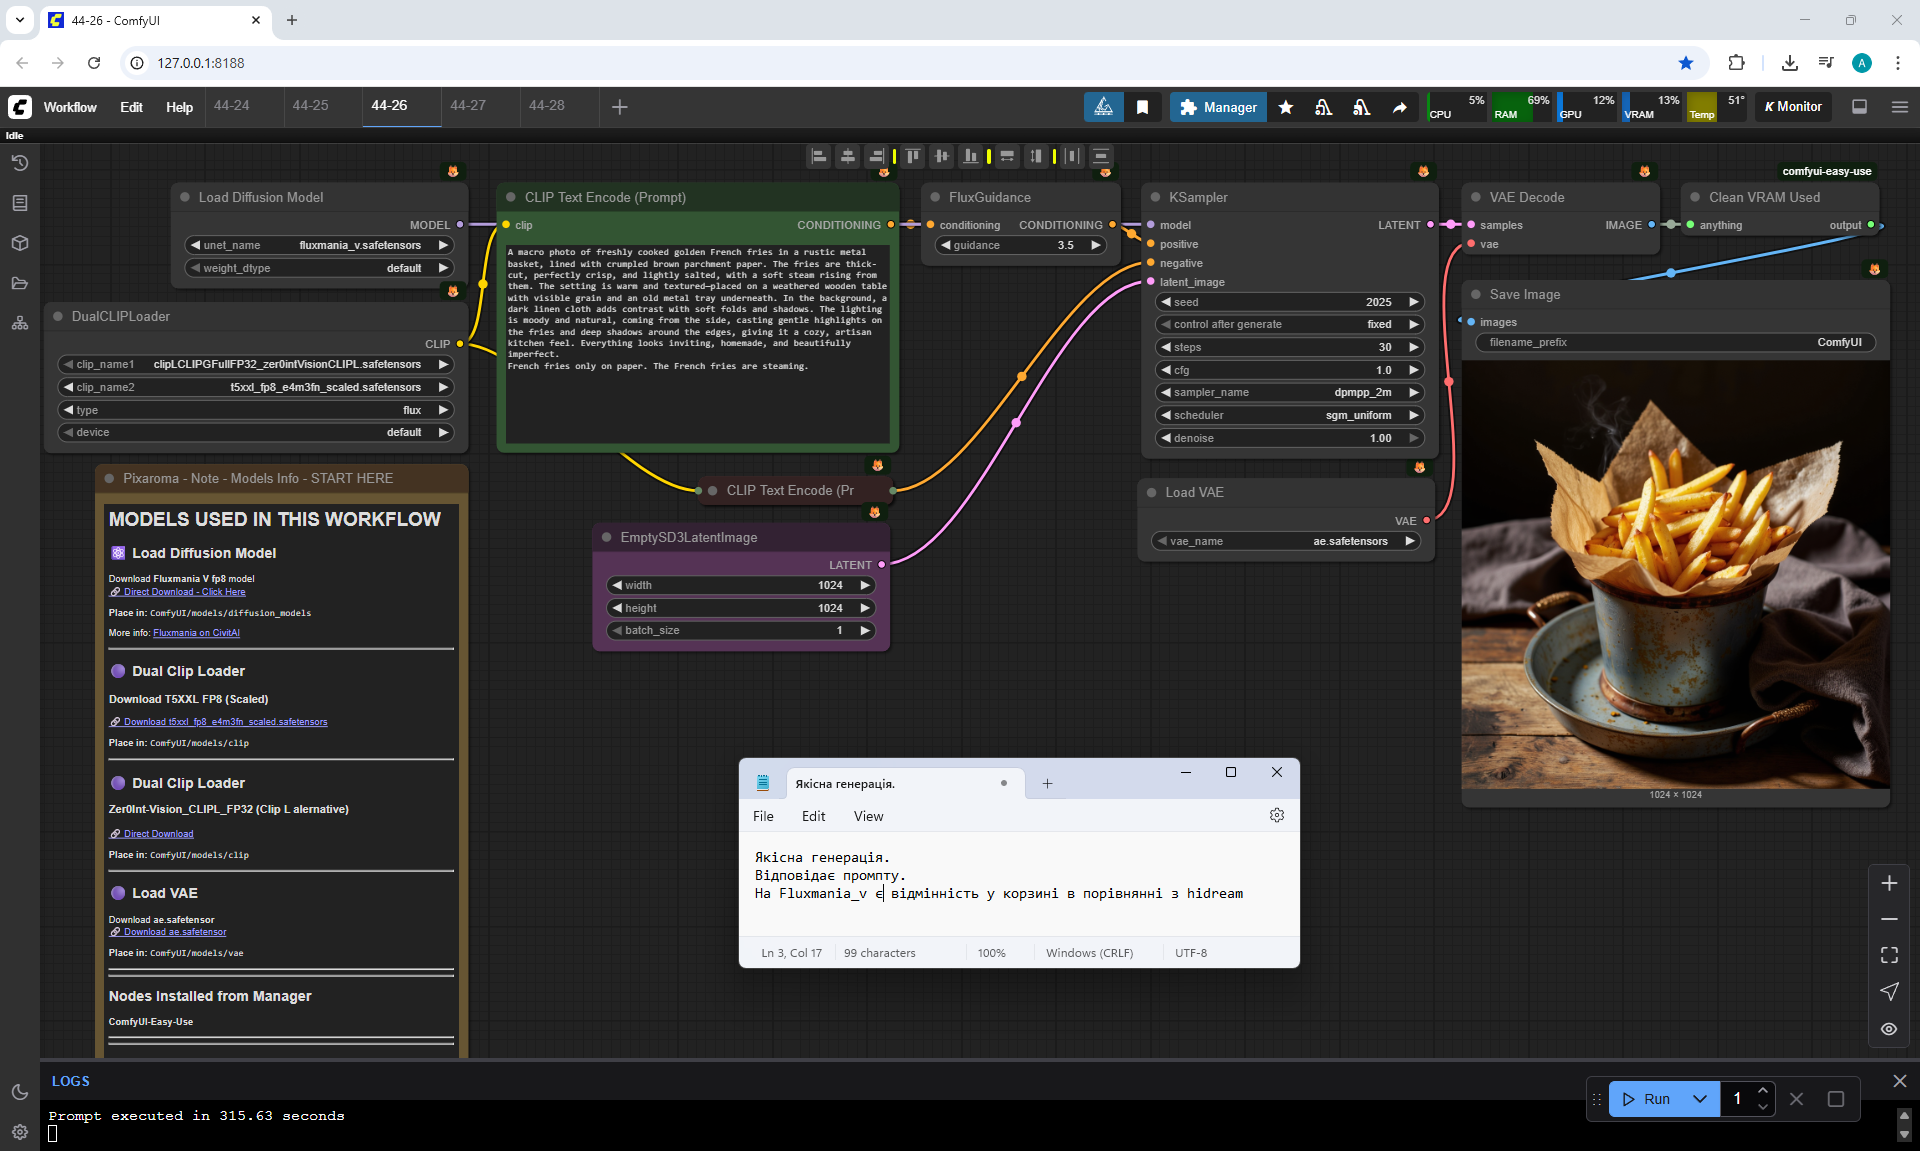This screenshot has width=1920, height=1151.
Task: Adjust the guidance 3.5 value slider
Action: coord(1020,245)
